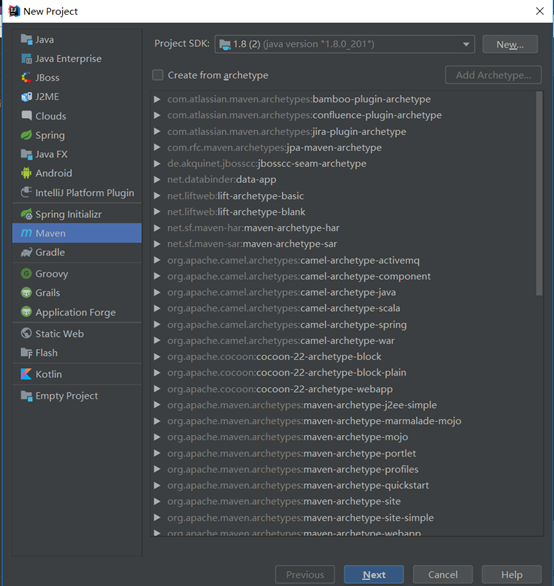Viewport: 554px width, 586px height.
Task: Click the Spring Initializr icon
Action: pyautogui.click(x=27, y=214)
